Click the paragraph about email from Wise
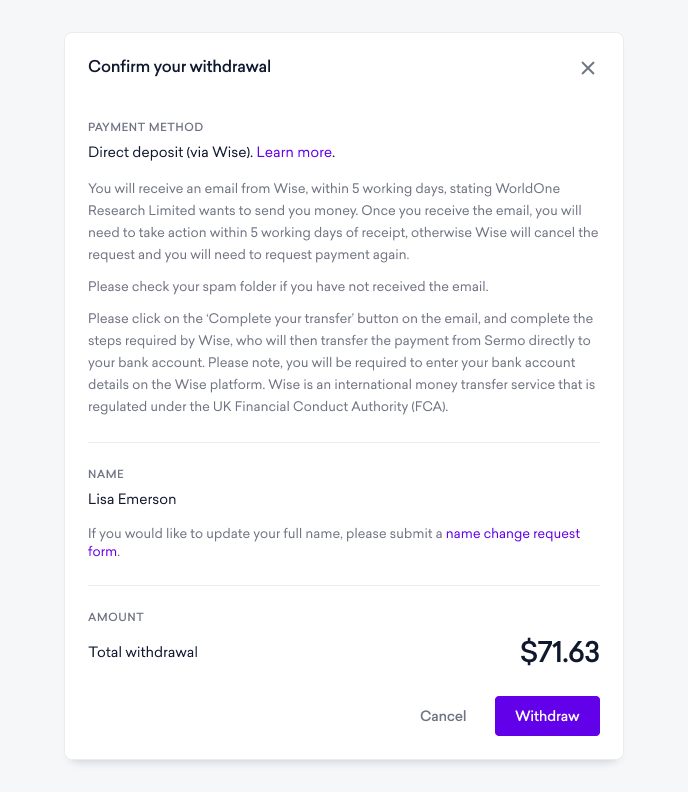 [x=343, y=221]
